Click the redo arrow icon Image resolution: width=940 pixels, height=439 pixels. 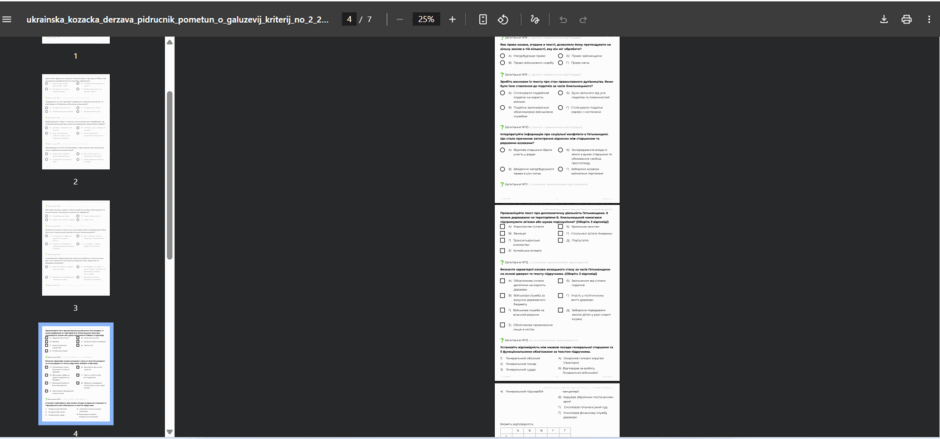click(x=583, y=19)
